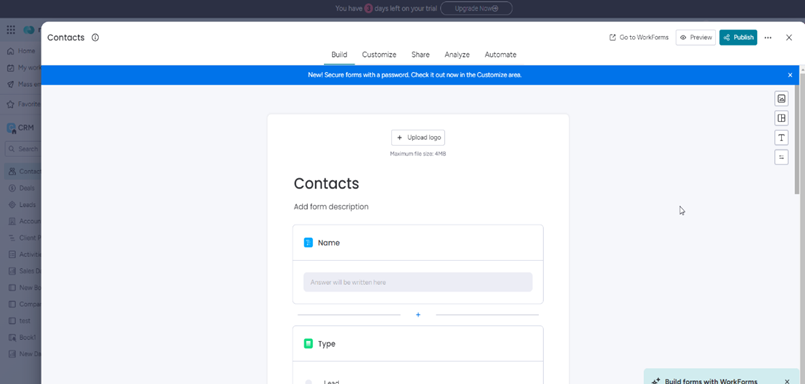
Task: Click the bottom settings icon in right toolbar
Action: point(781,157)
